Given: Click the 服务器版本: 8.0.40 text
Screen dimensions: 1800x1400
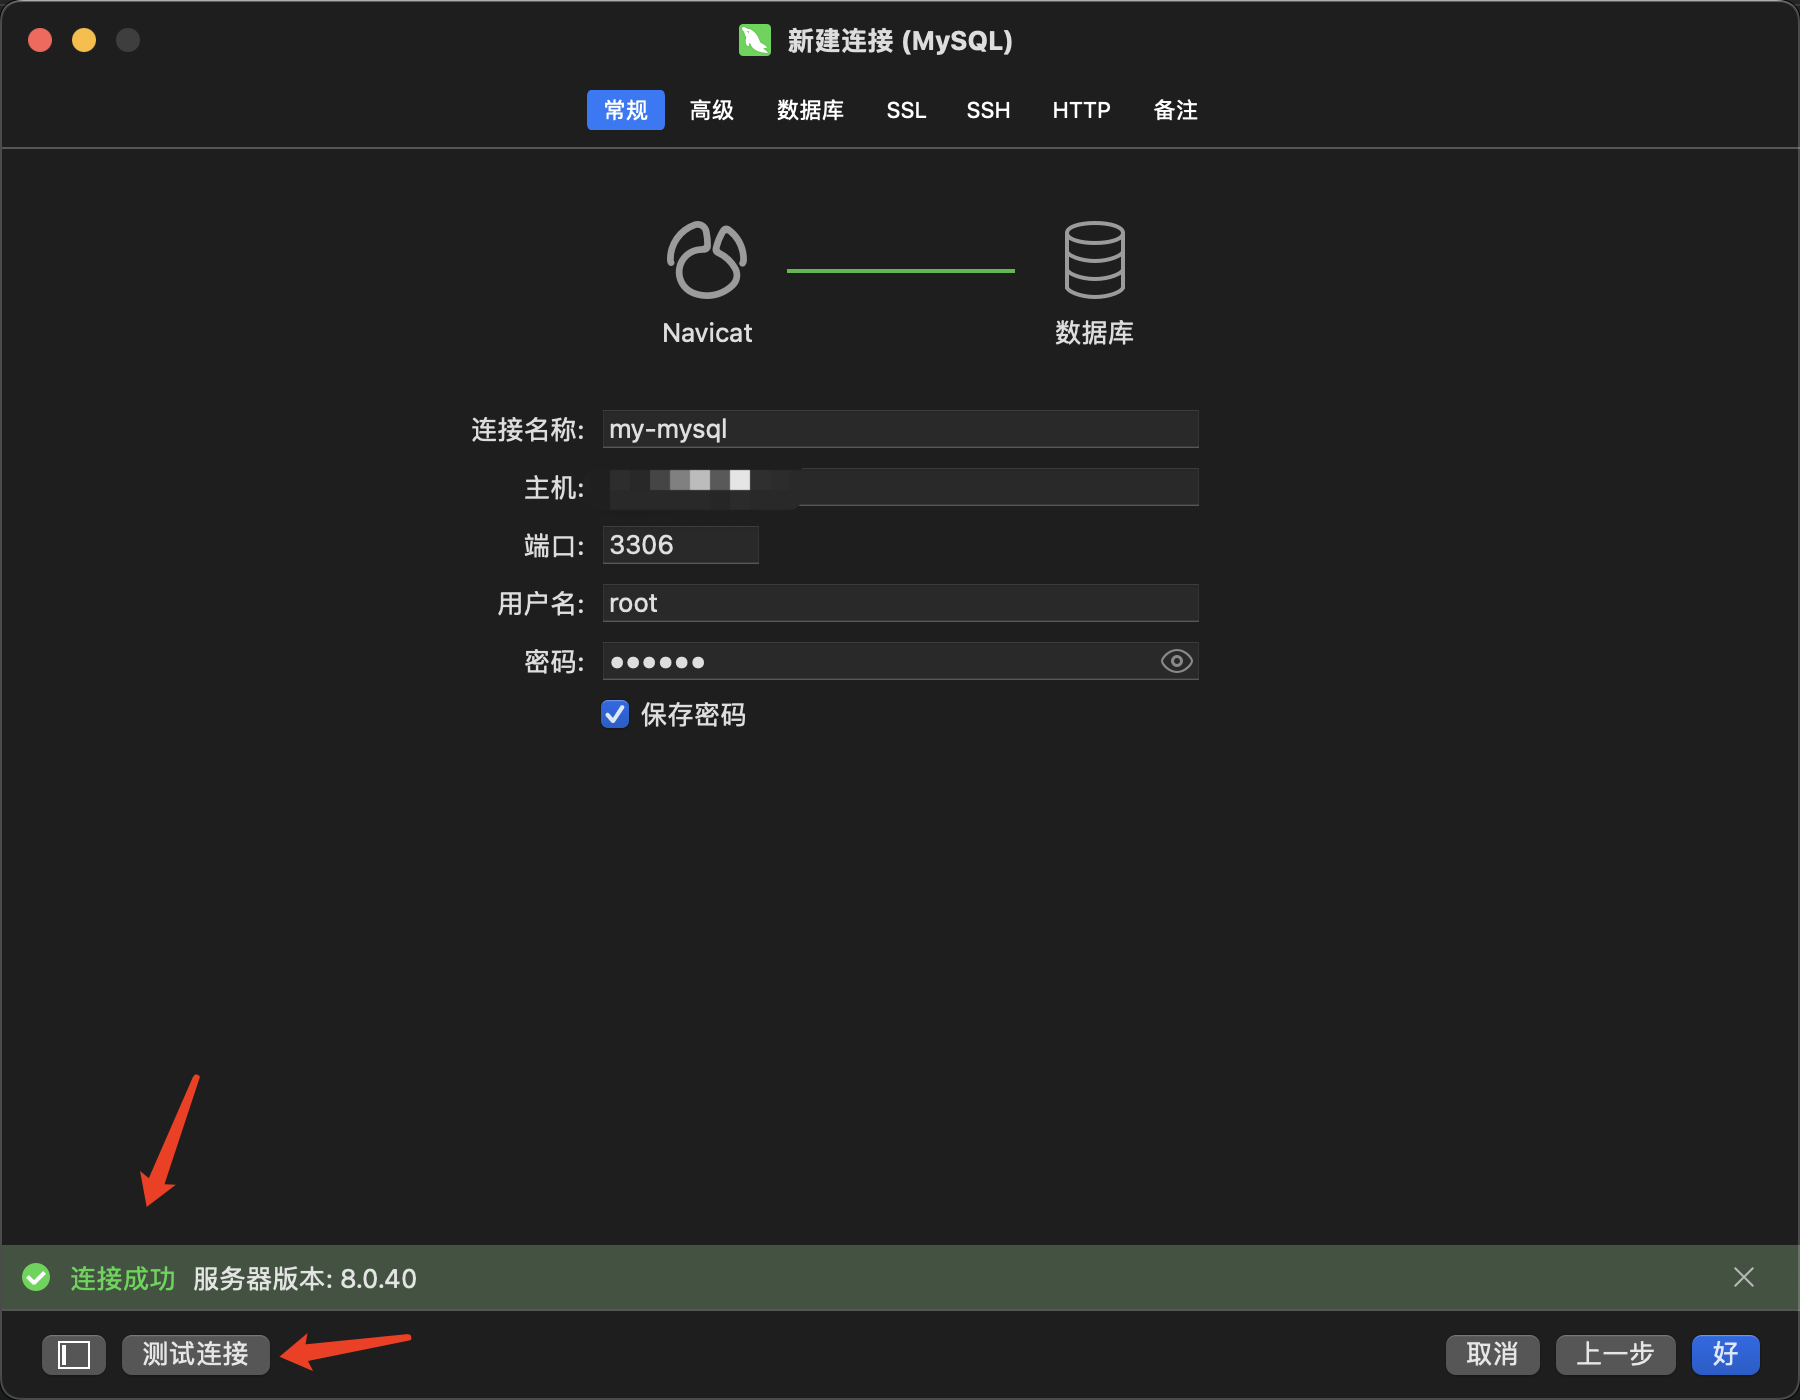Looking at the screenshot, I should click(x=305, y=1278).
